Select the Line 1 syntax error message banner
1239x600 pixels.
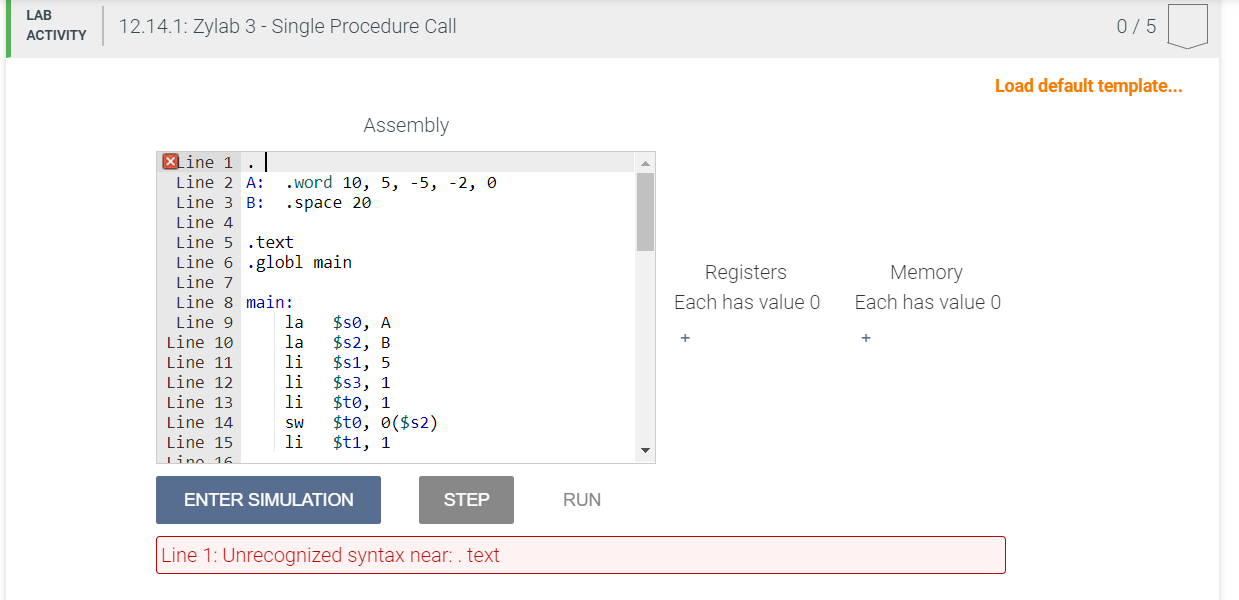pos(580,554)
